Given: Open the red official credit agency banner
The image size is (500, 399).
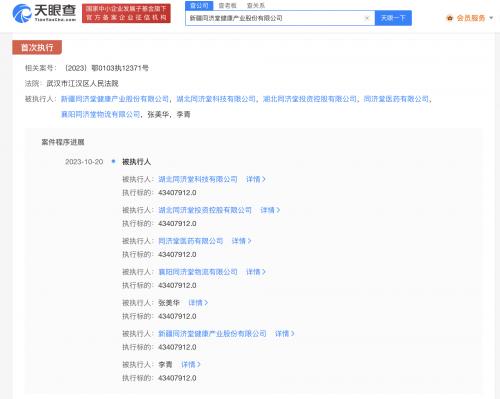Looking at the screenshot, I should point(126,13).
